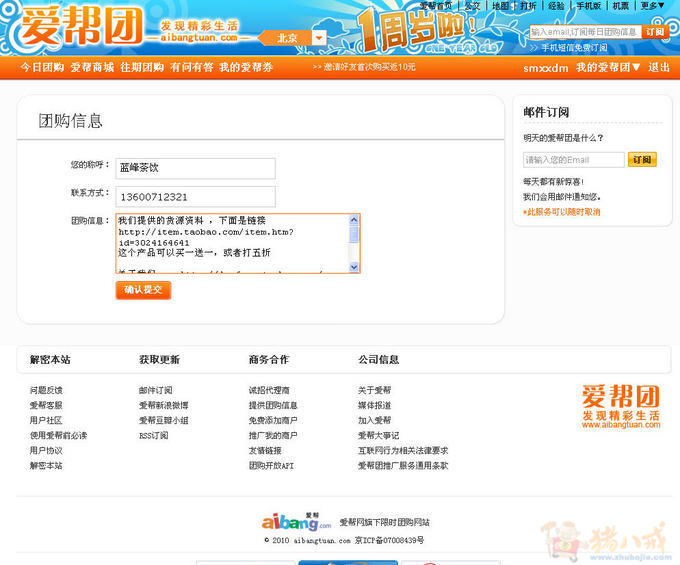Click the 请输入您的Email sidebar field
Image resolution: width=680 pixels, height=565 pixels.
tap(574, 160)
